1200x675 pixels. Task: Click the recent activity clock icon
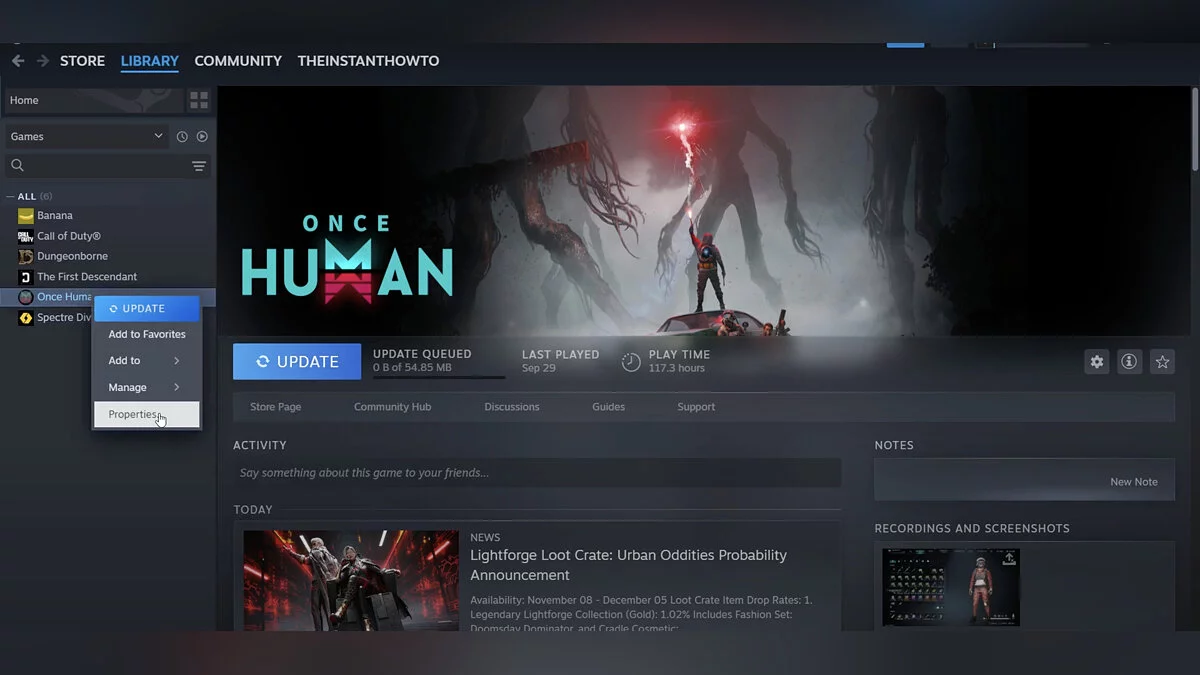point(182,137)
